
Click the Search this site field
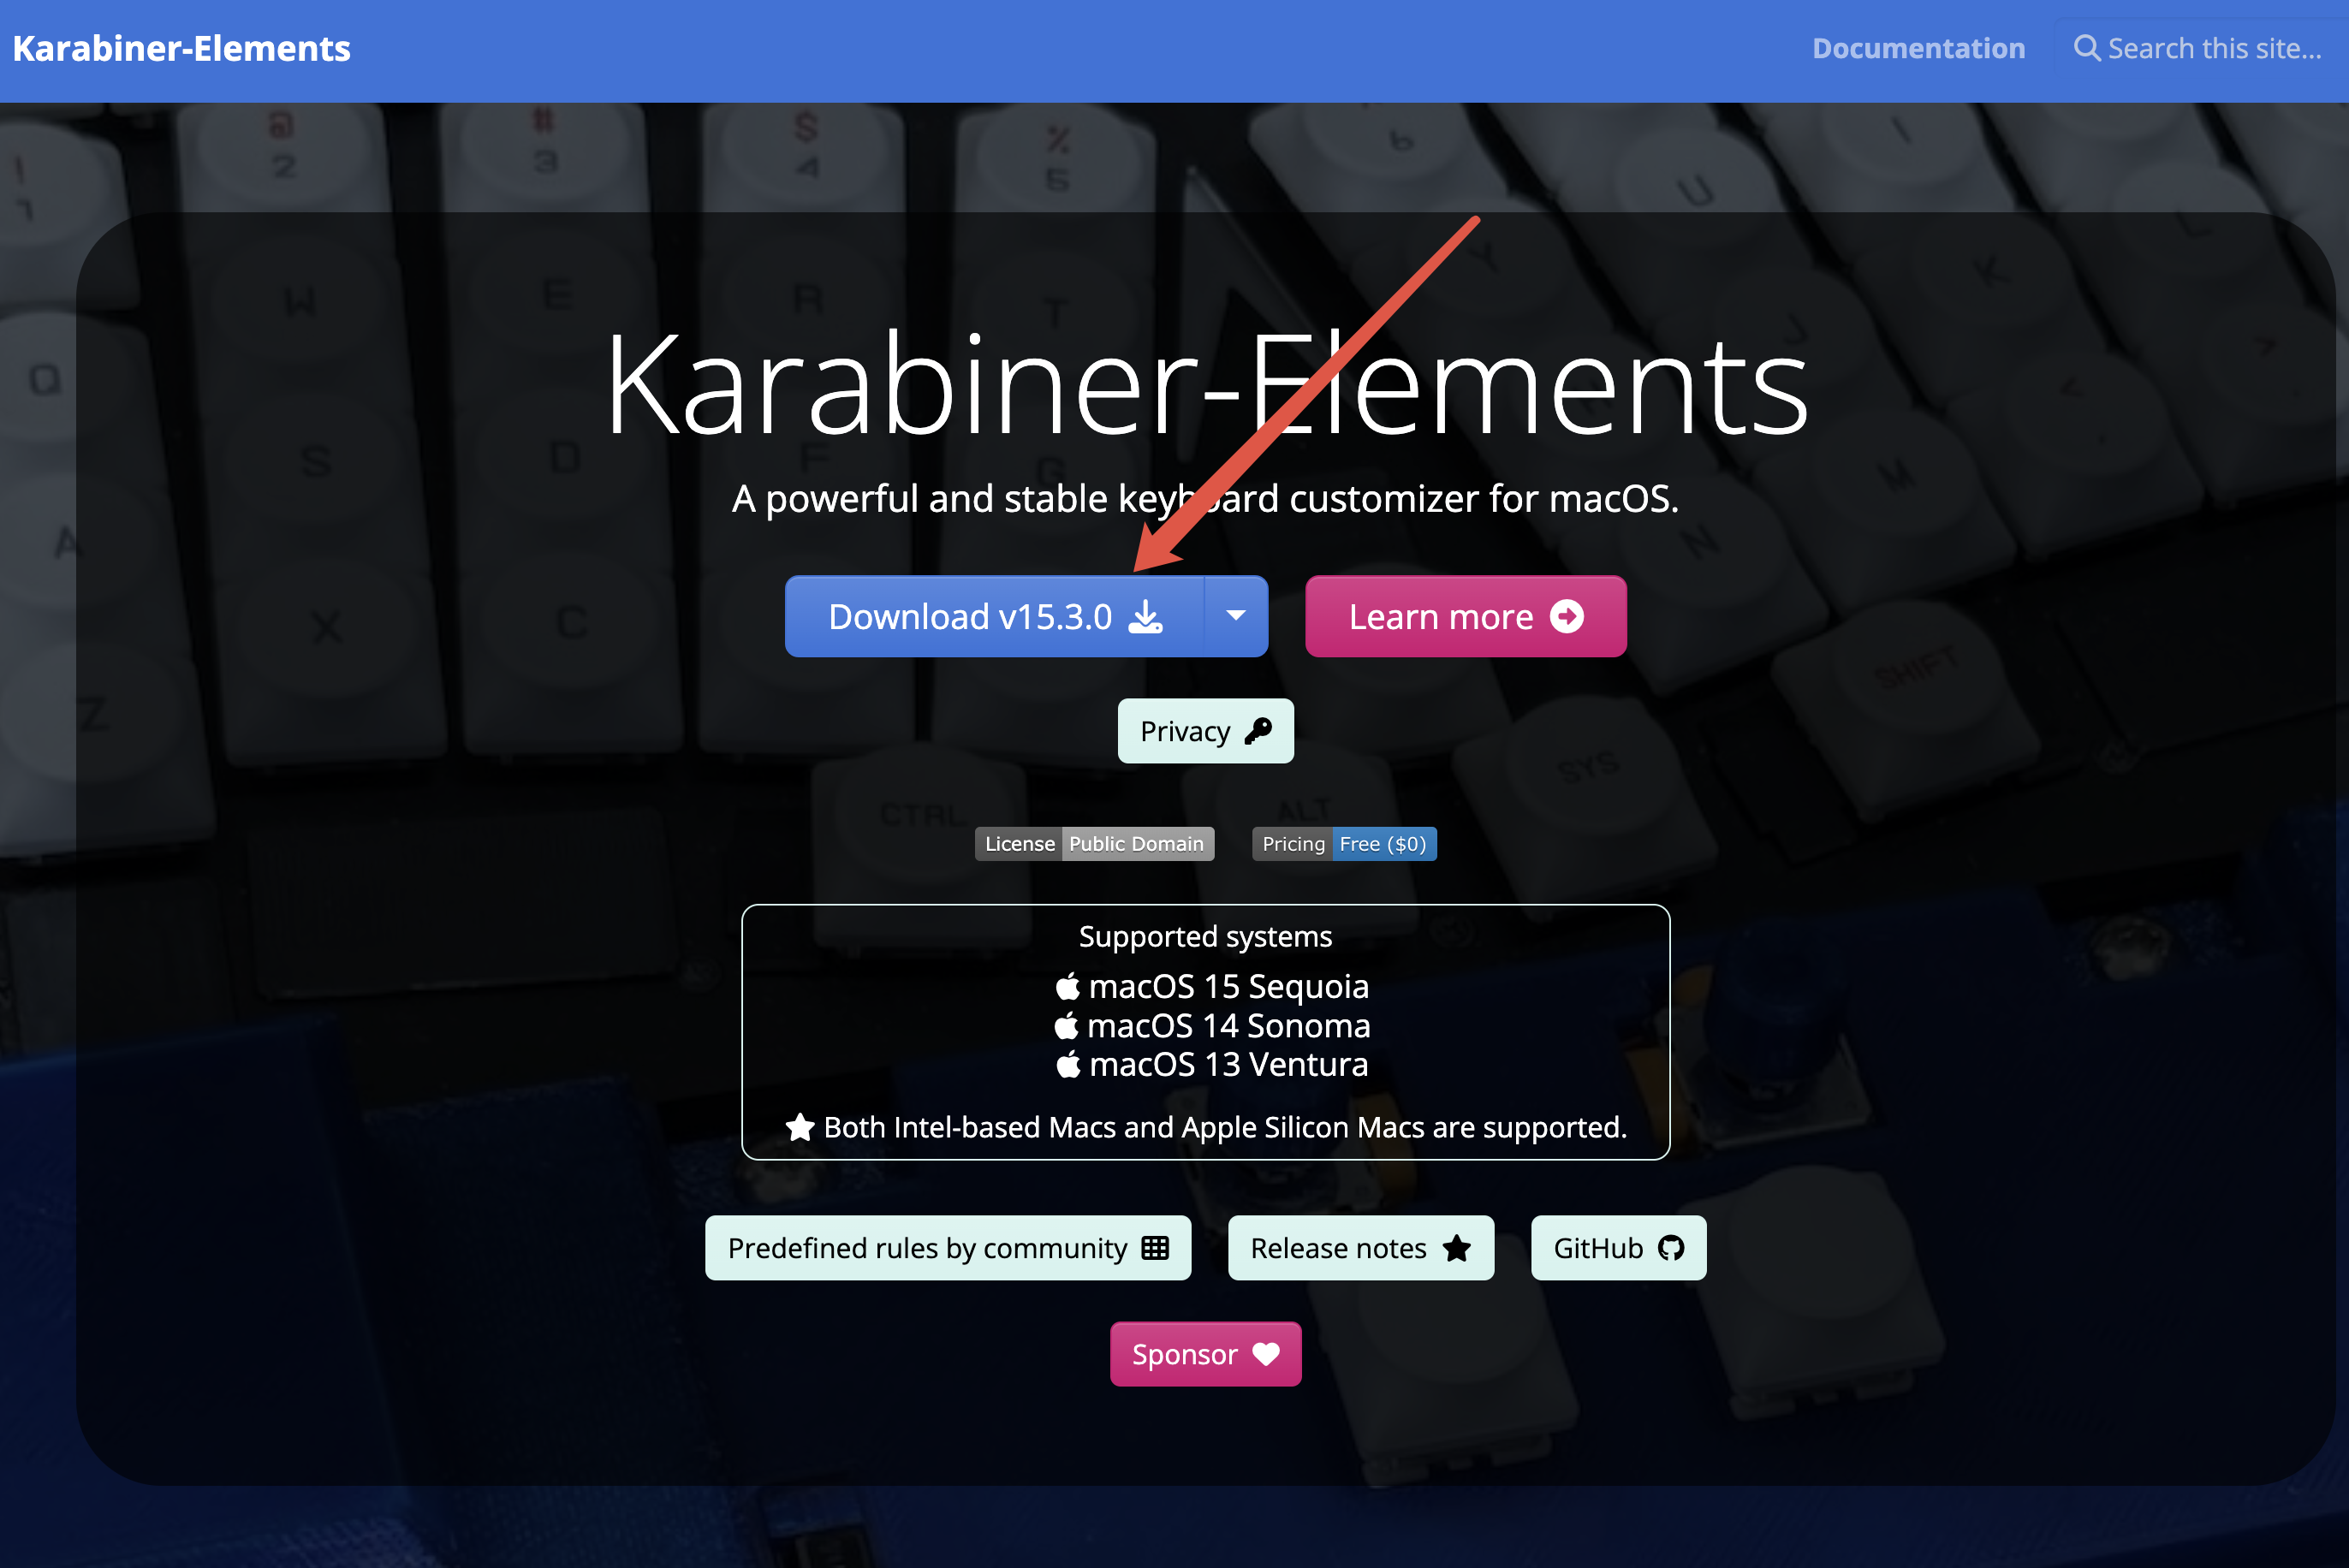pyautogui.click(x=2201, y=48)
